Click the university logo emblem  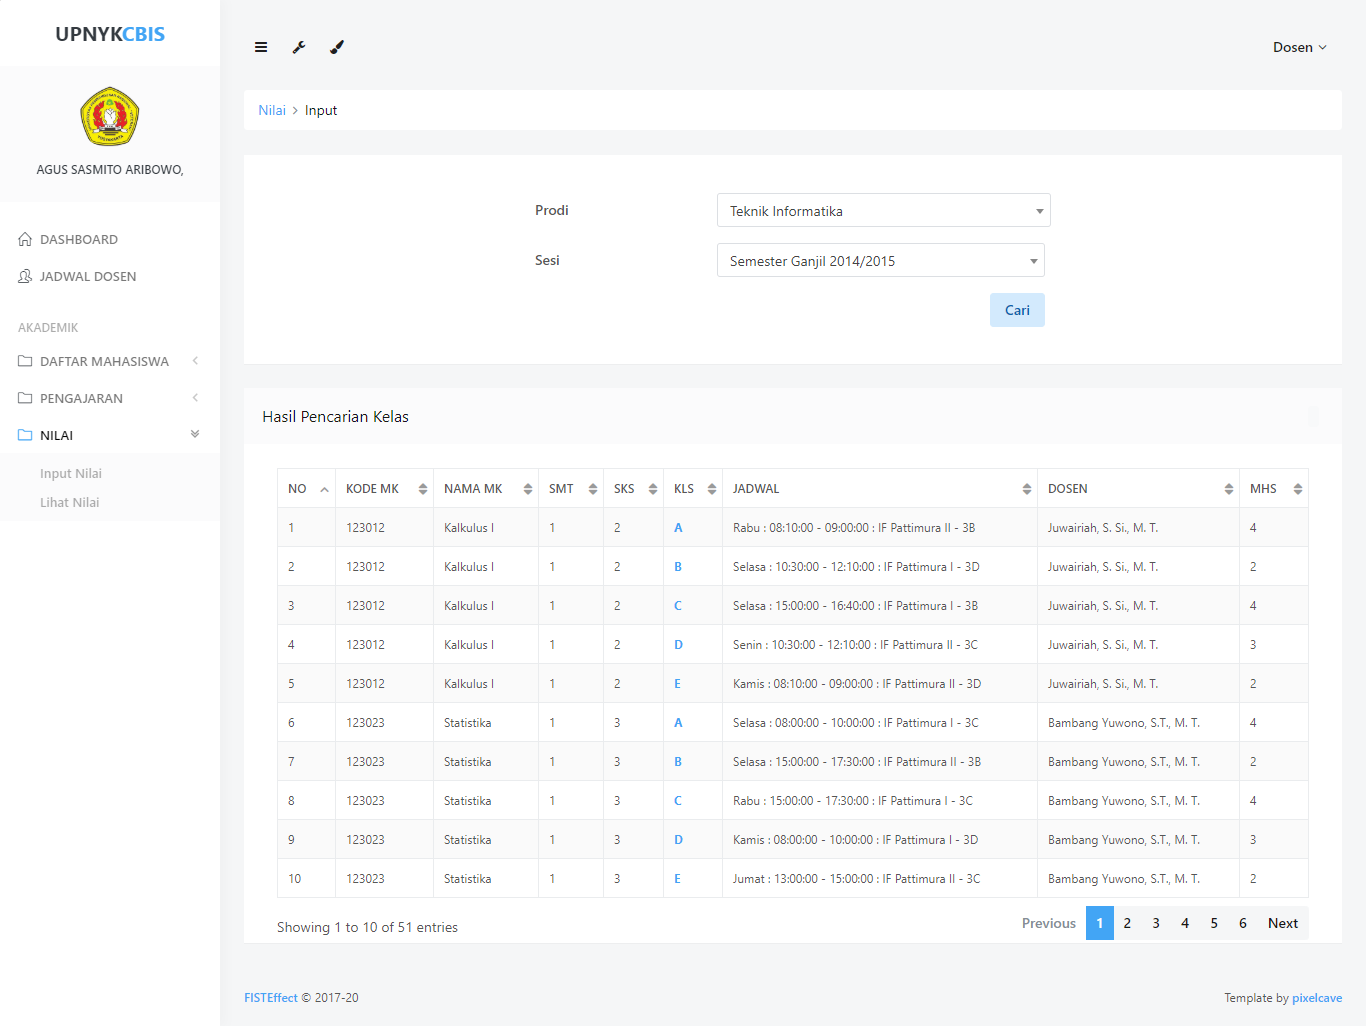[x=110, y=117]
